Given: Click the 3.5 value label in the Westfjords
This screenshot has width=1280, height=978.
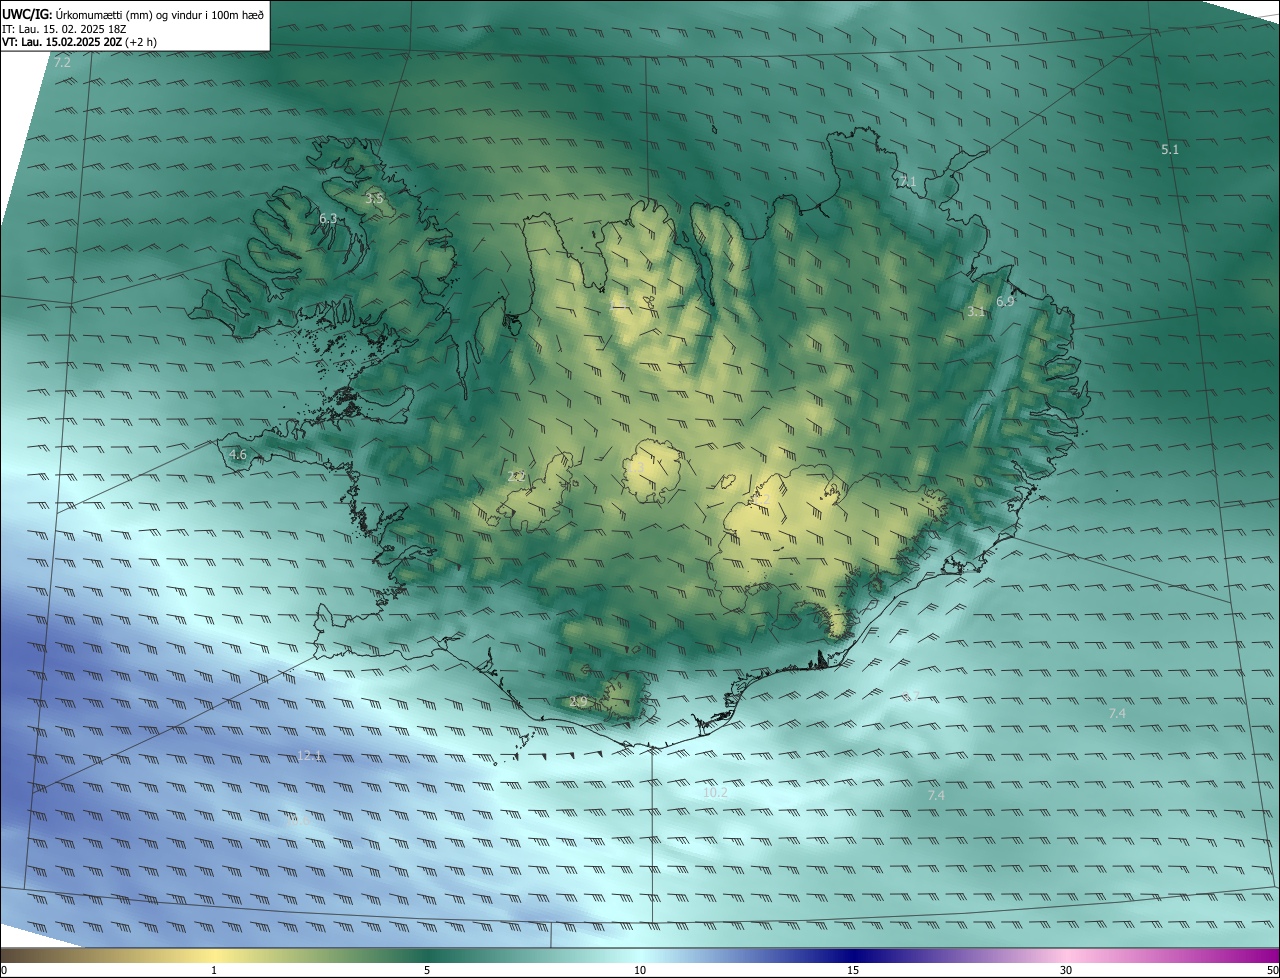Looking at the screenshot, I should pyautogui.click(x=374, y=199).
